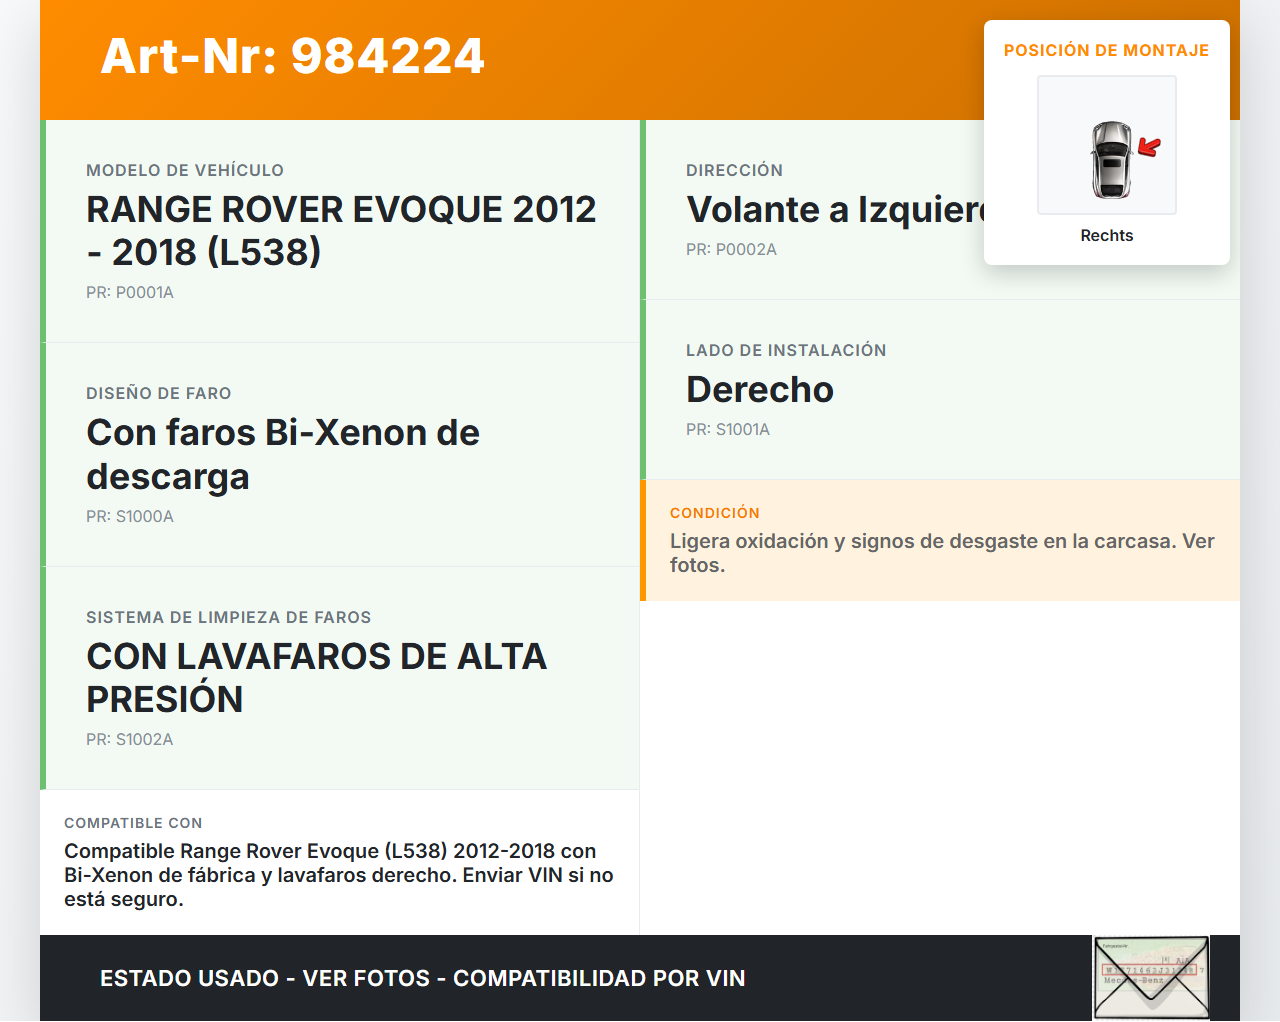Click 'PR: S1002A' code
Viewport: 1280px width, 1022px height.
130,740
